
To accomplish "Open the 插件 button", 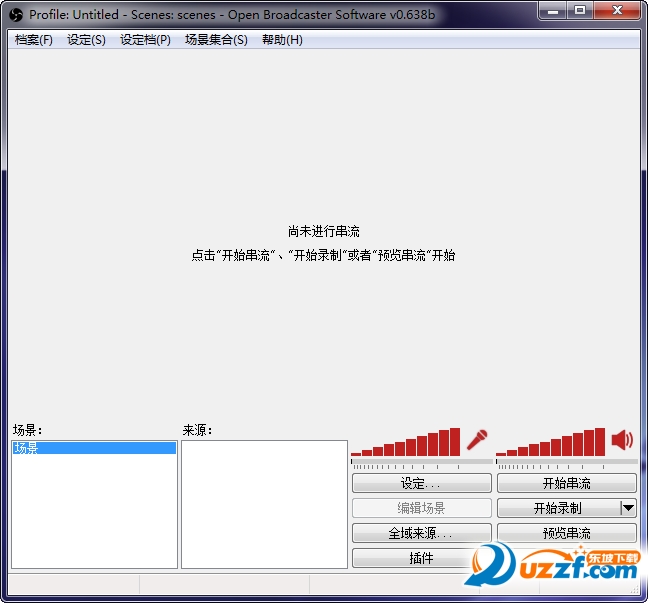I will point(422,558).
